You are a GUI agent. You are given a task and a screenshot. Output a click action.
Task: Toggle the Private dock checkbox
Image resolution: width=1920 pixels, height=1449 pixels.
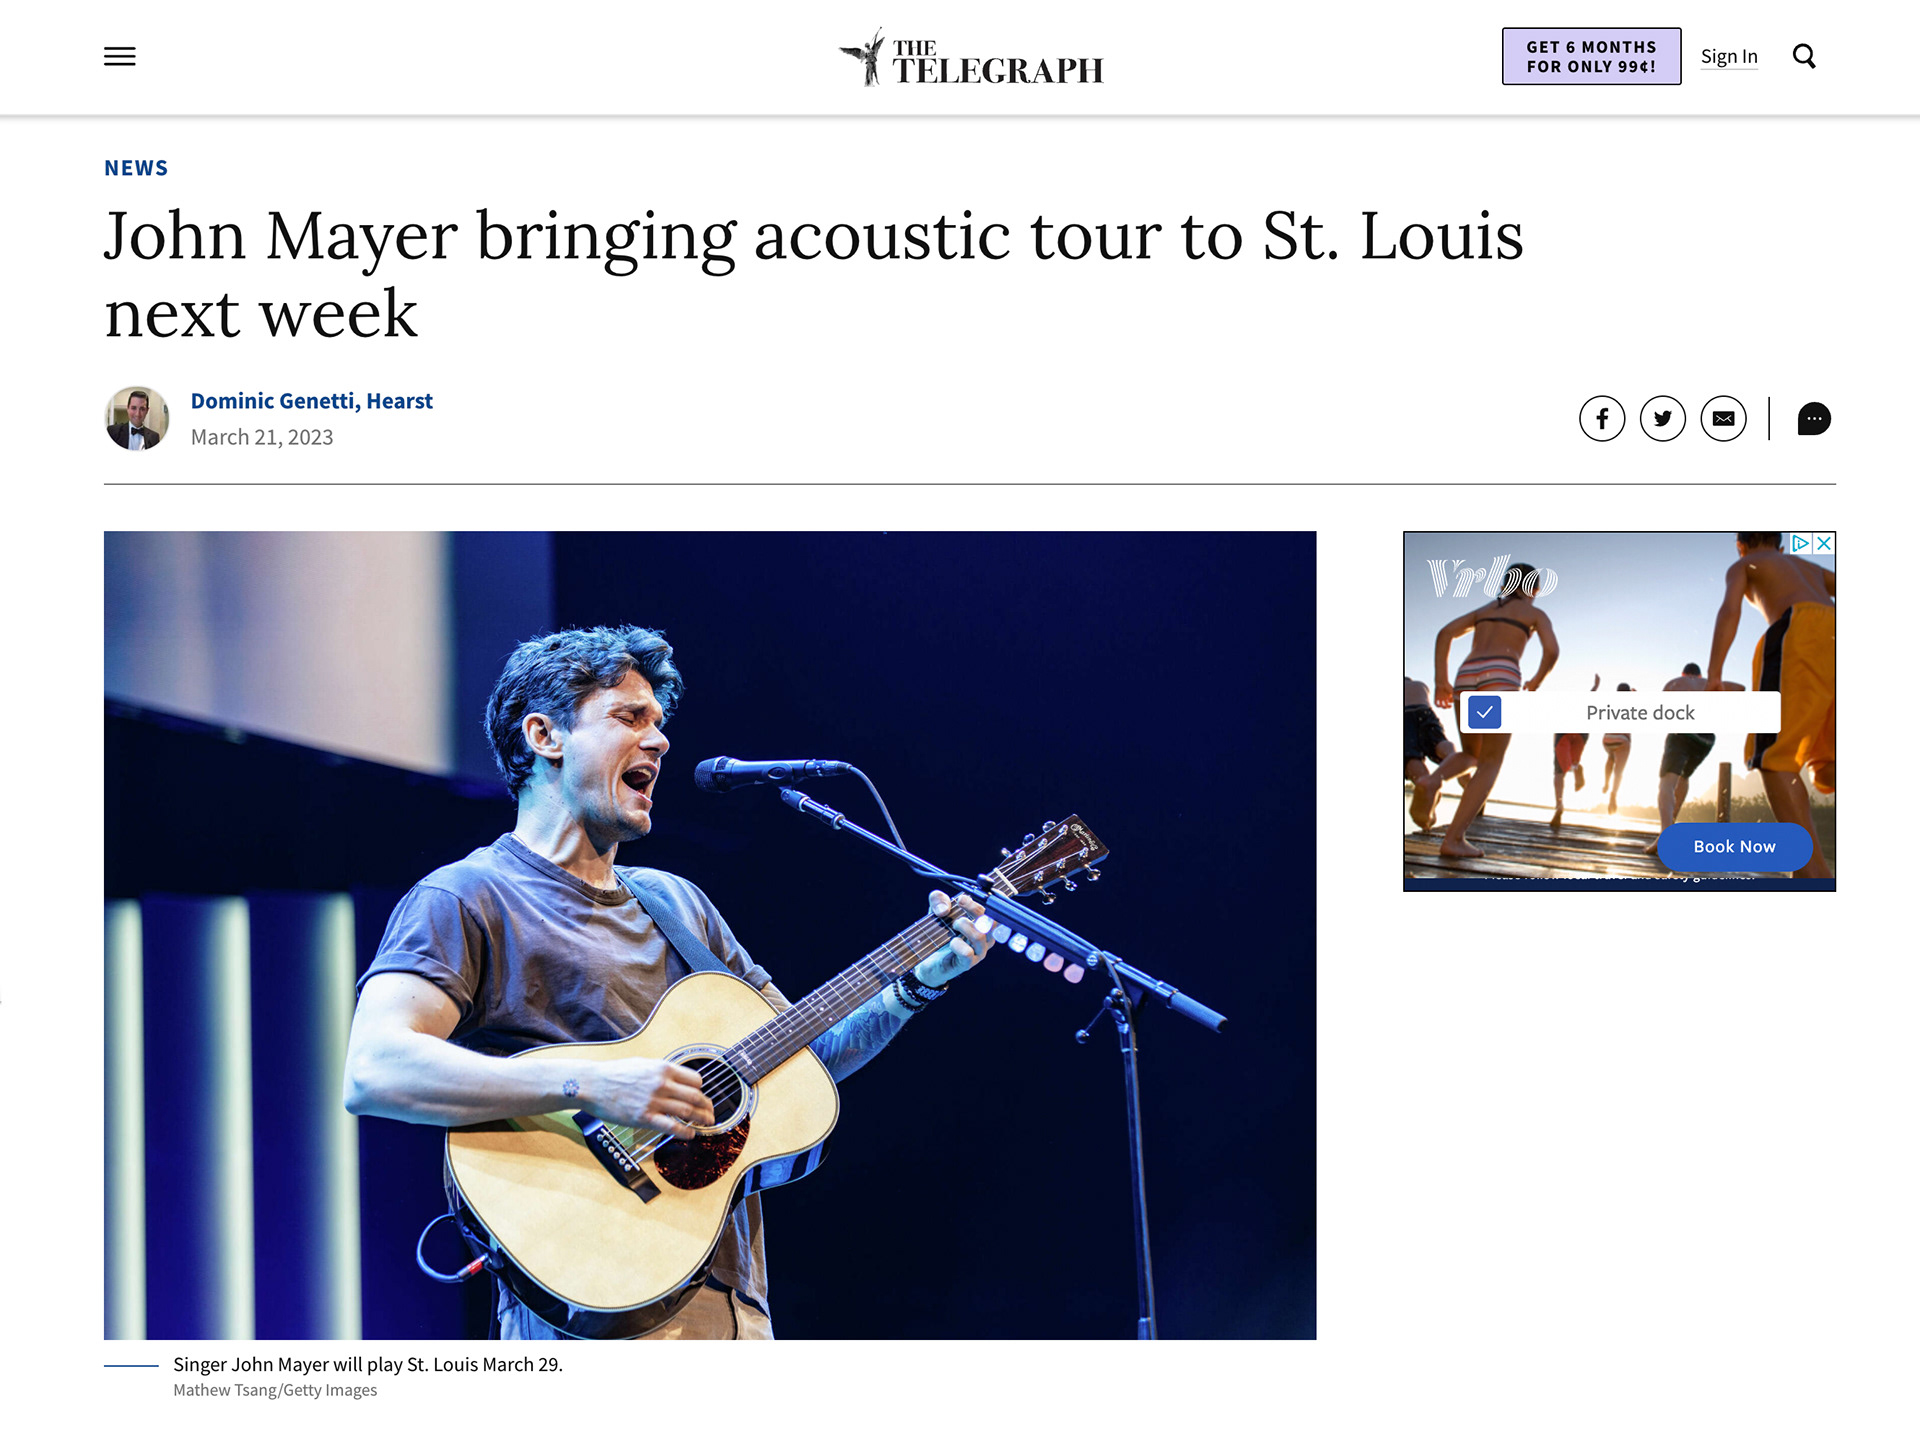1485,712
